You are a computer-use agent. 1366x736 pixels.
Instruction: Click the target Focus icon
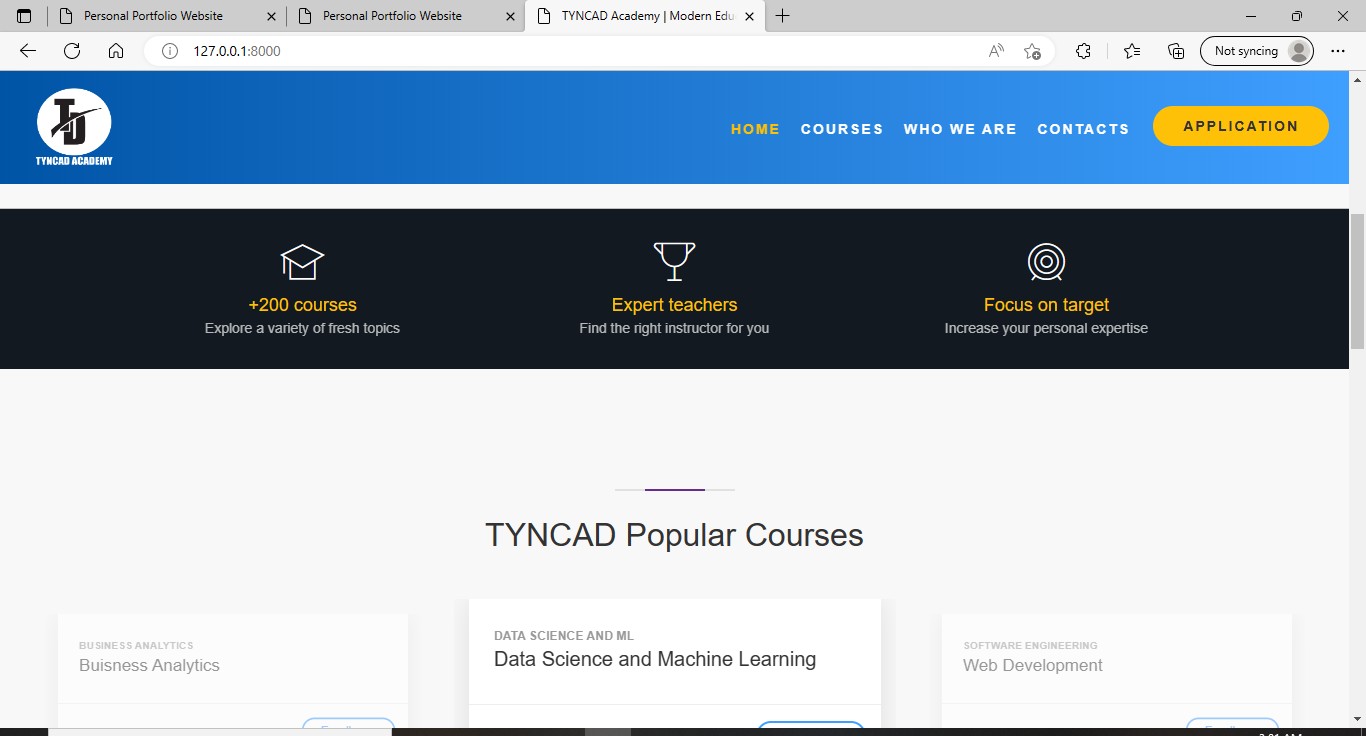(x=1046, y=262)
